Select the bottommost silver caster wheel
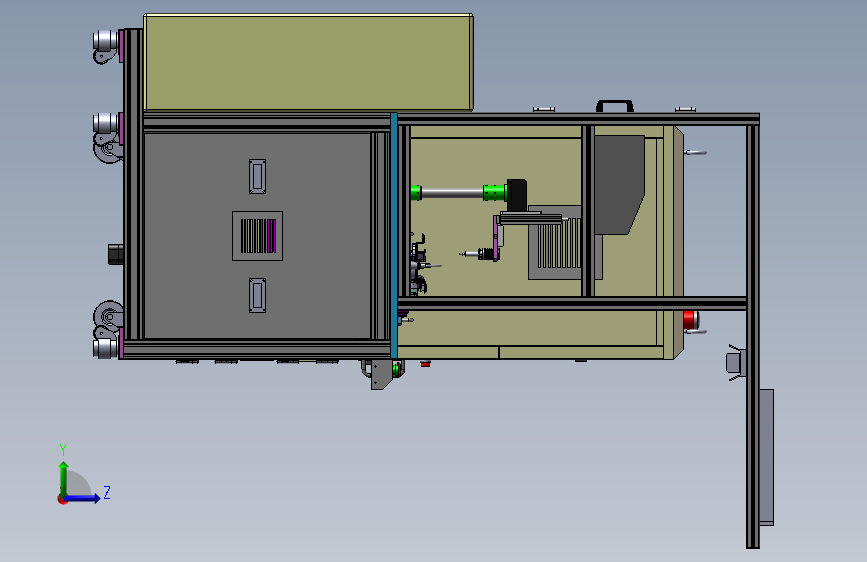This screenshot has height=562, width=867. coord(105,349)
